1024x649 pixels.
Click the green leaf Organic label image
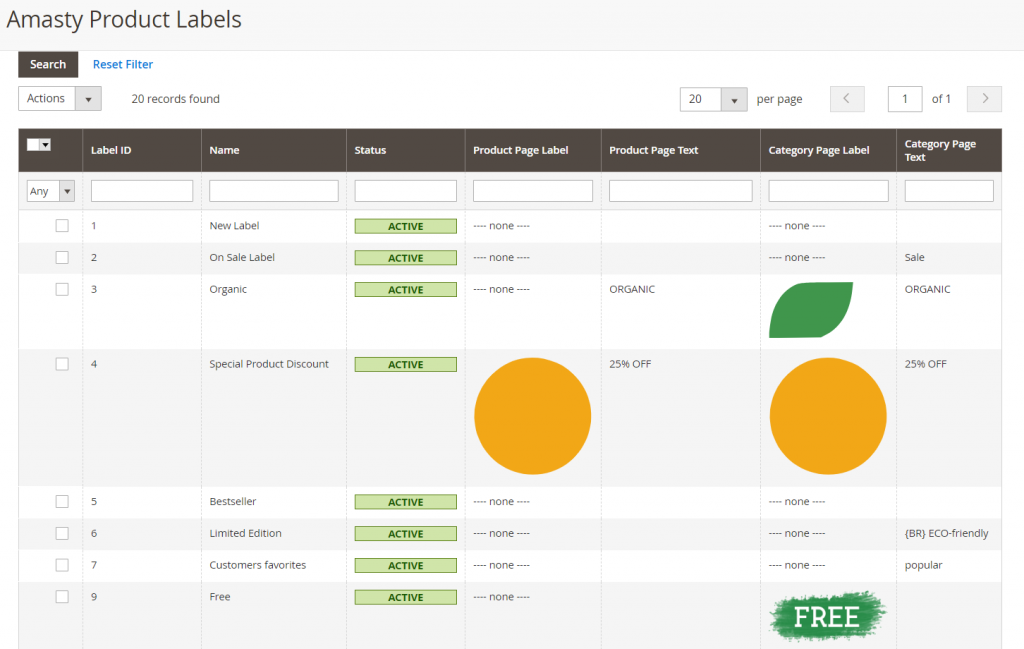tap(811, 310)
